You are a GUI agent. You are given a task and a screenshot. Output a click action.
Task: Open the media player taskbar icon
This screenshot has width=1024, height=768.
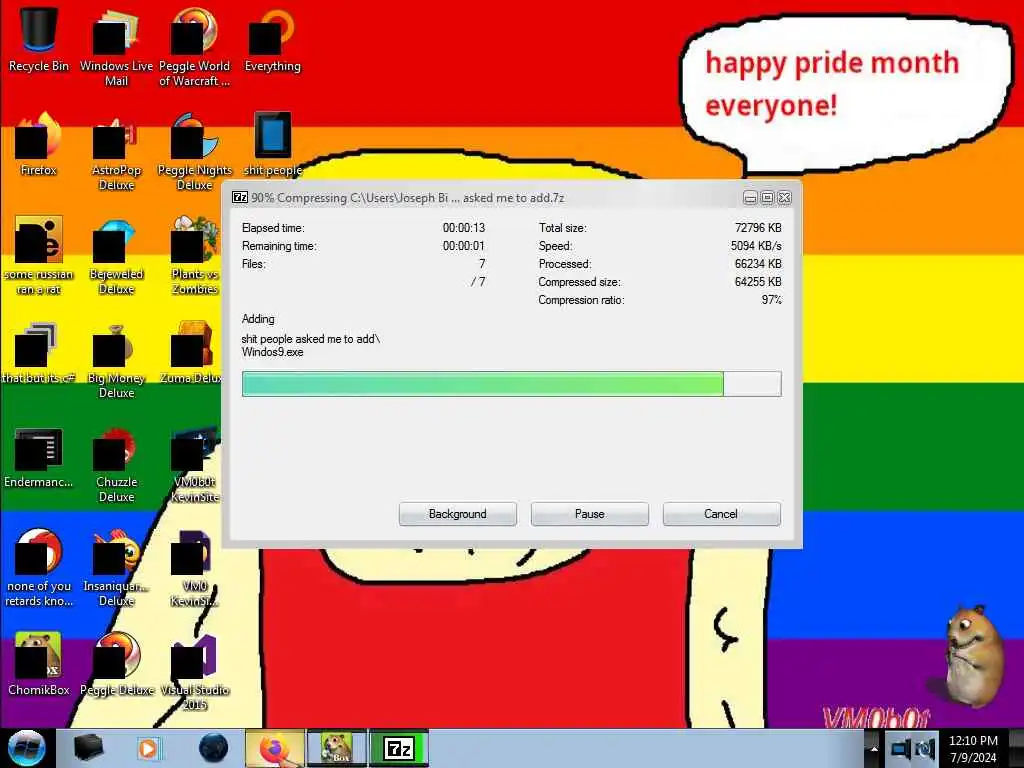point(148,748)
